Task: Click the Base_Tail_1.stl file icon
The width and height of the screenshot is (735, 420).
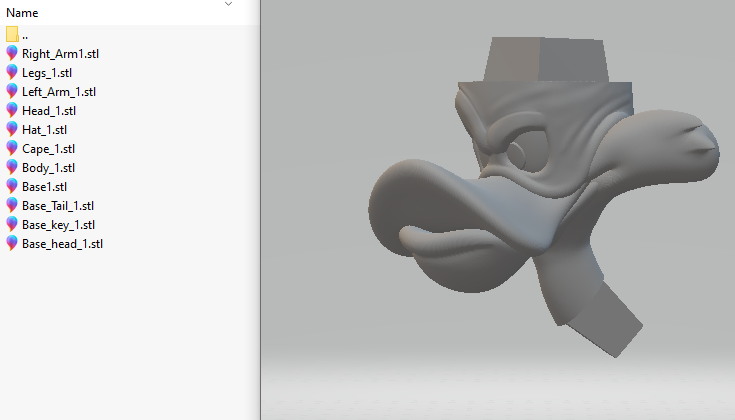Action: point(12,205)
